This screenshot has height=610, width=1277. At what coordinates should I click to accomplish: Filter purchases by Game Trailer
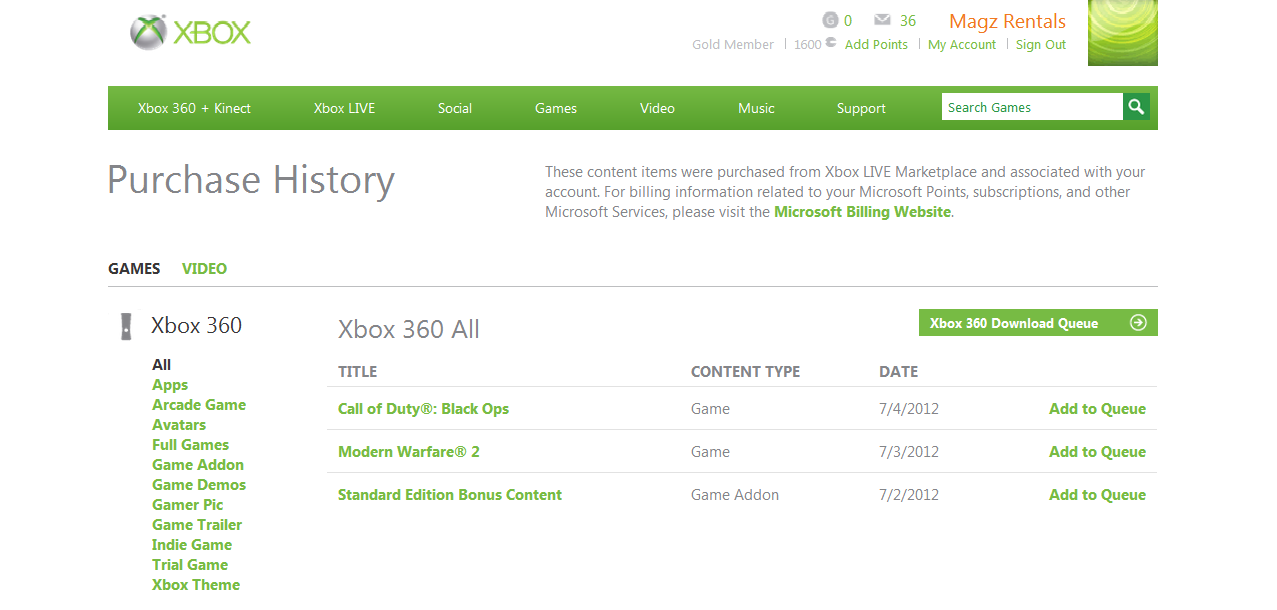[197, 524]
